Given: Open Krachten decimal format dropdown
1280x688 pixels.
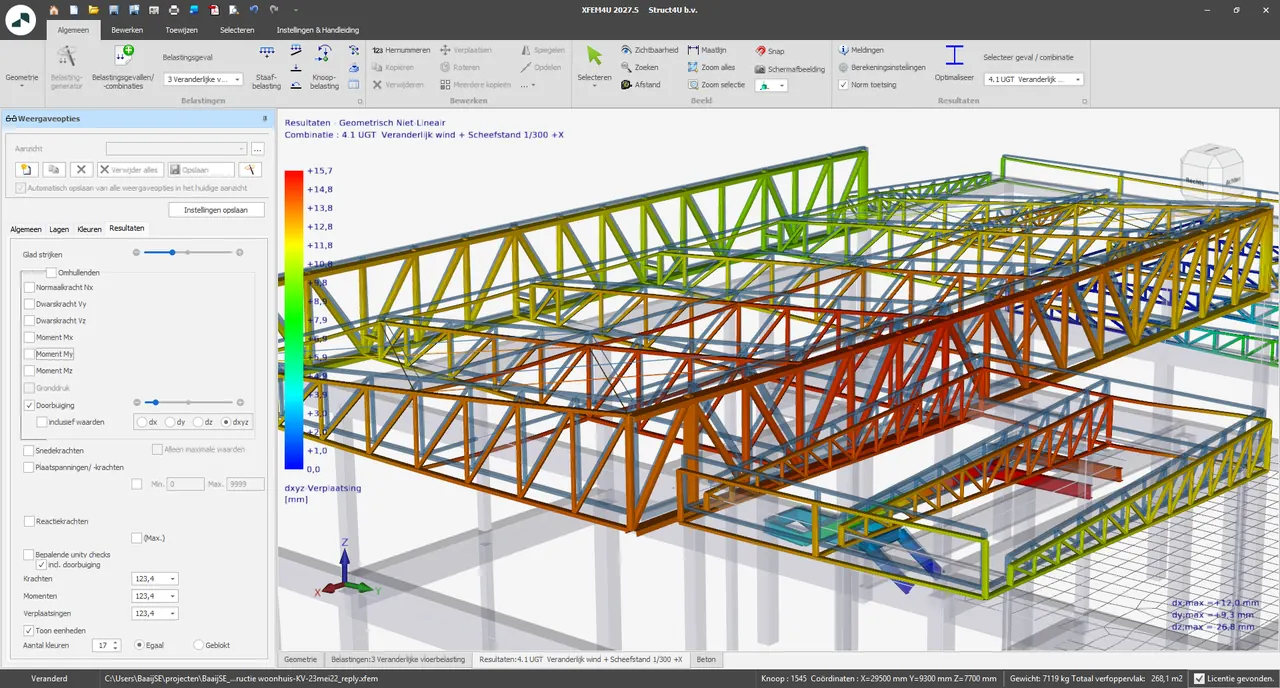Looking at the screenshot, I should 155,578.
